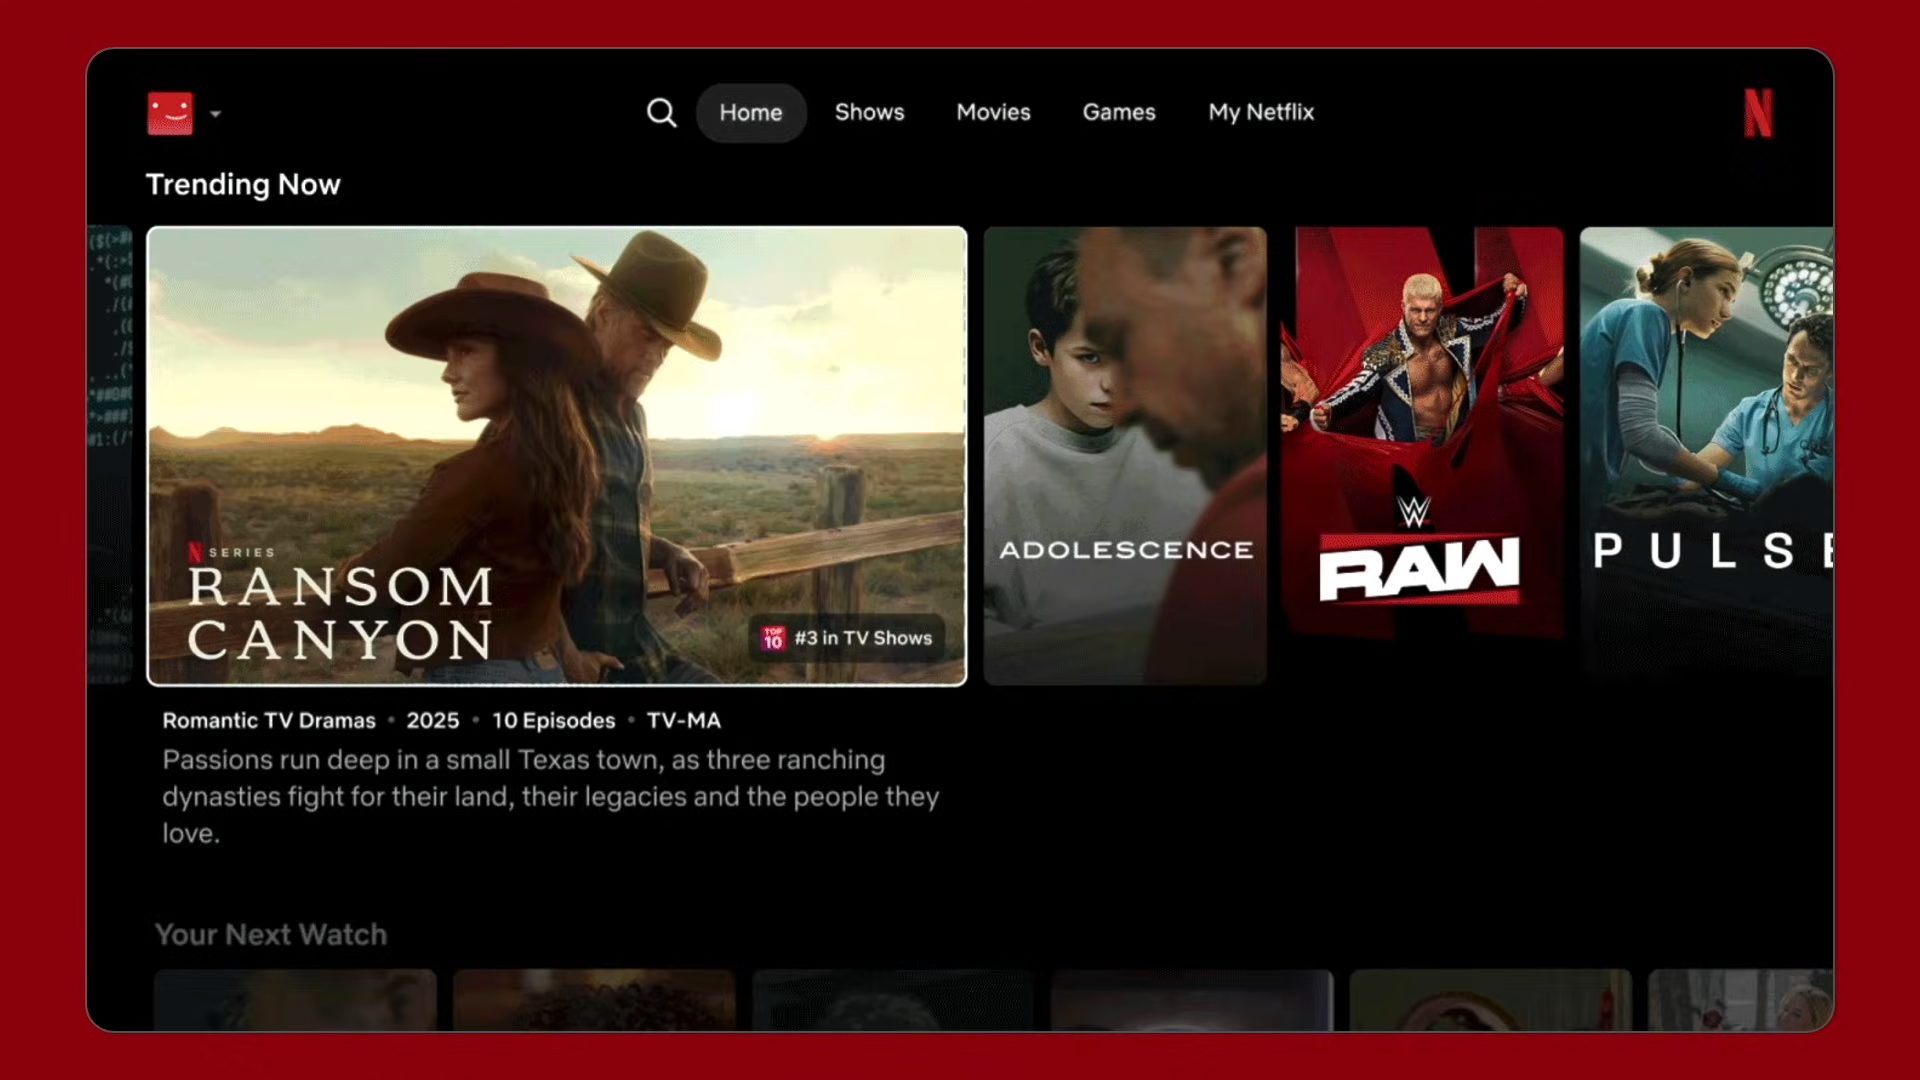
Task: Open the Pulse title card
Action: tap(1706, 456)
